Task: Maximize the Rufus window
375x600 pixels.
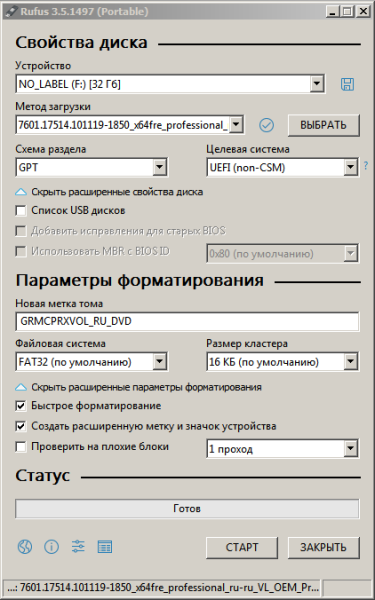Action: pyautogui.click(x=347, y=11)
